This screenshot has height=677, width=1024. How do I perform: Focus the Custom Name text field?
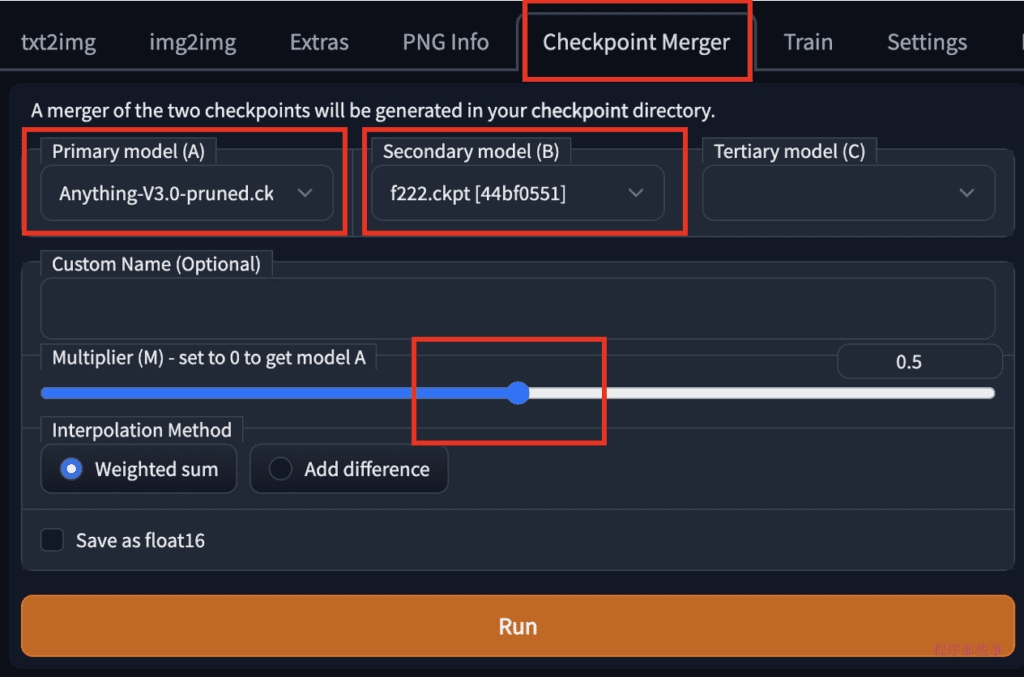517,308
